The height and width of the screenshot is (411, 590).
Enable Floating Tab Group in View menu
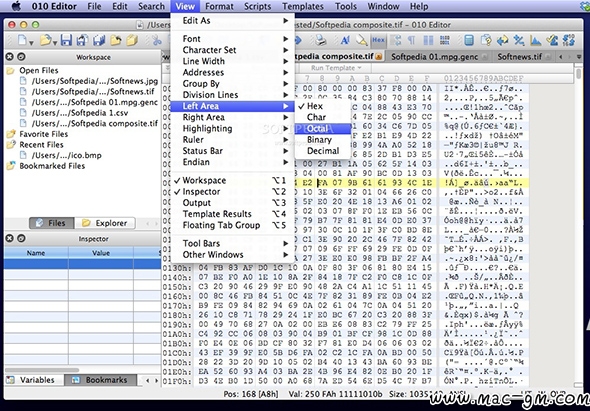pyautogui.click(x=233, y=225)
